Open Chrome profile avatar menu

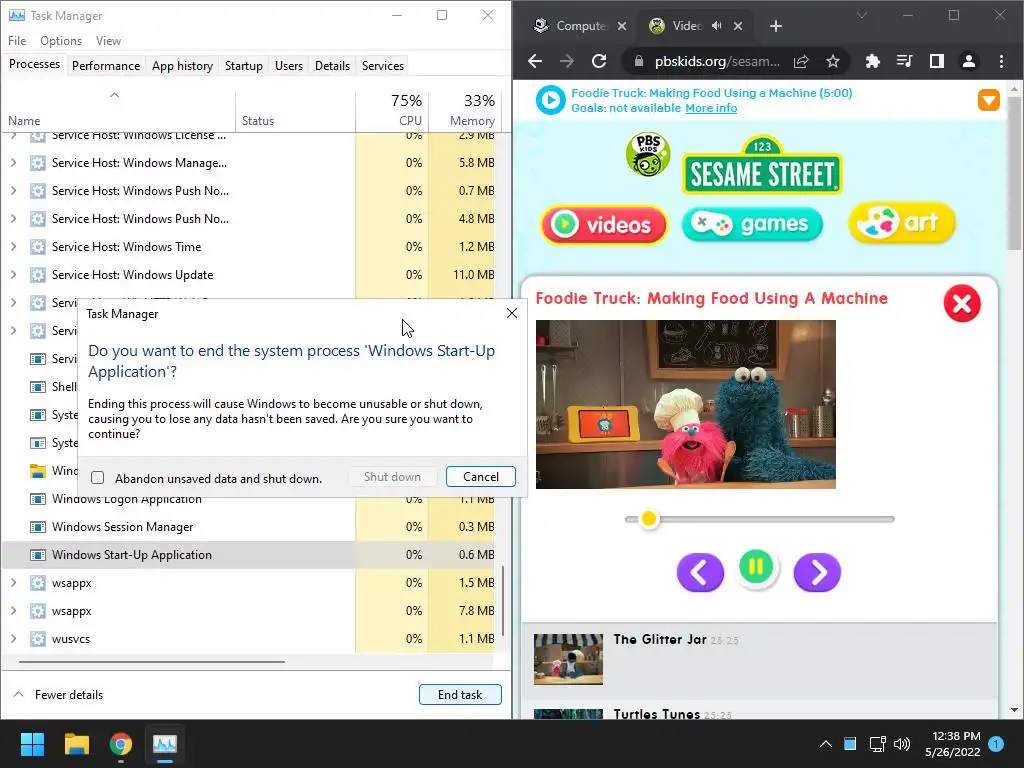[x=968, y=61]
